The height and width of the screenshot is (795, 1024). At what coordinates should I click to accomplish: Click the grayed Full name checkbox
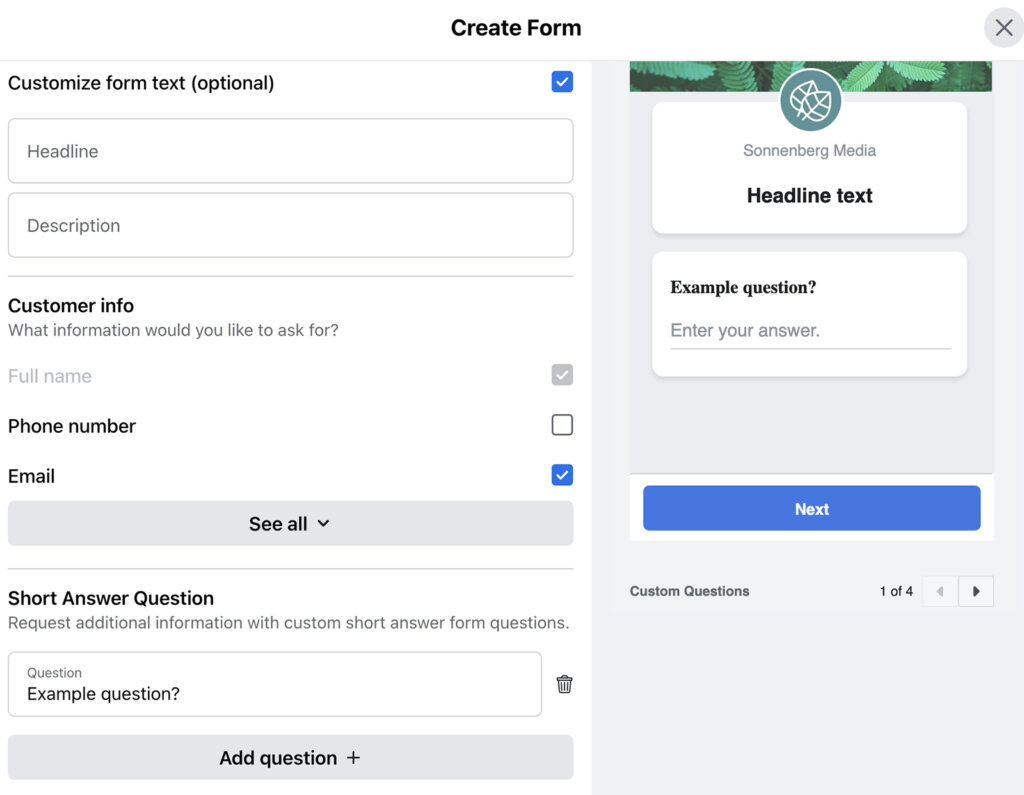562,375
